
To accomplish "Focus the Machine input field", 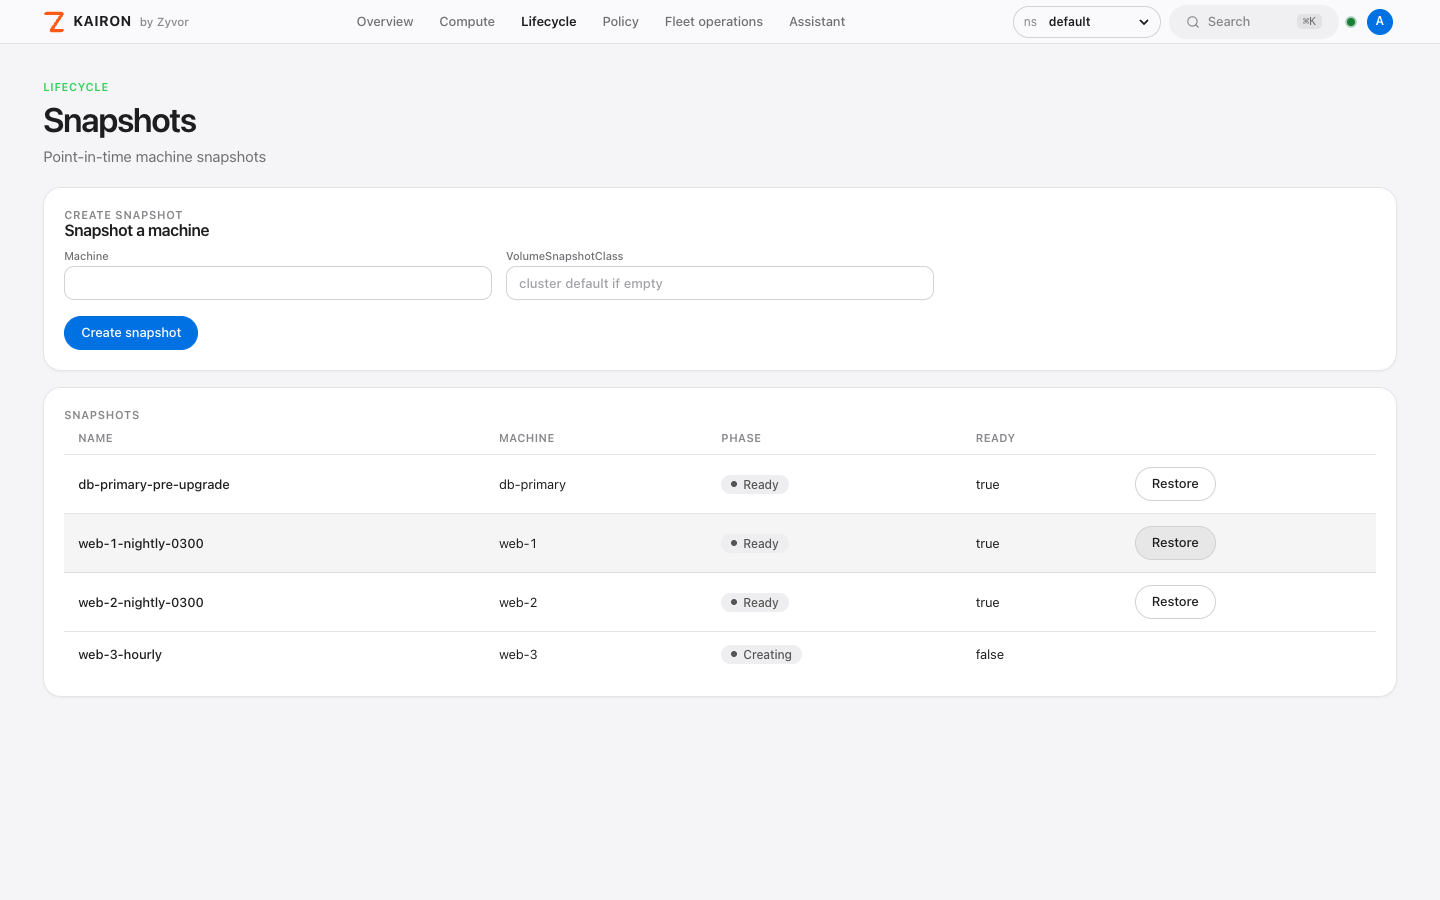I will 278,283.
